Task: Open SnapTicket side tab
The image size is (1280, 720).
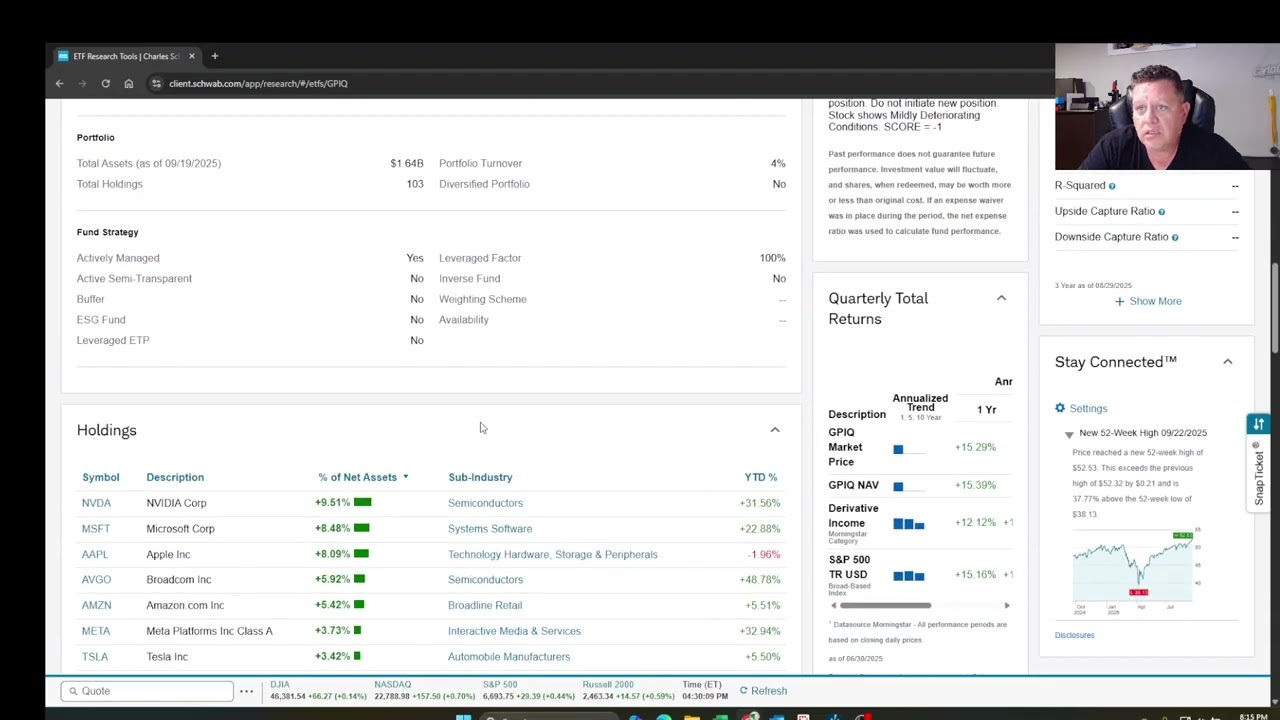Action: tap(1258, 474)
